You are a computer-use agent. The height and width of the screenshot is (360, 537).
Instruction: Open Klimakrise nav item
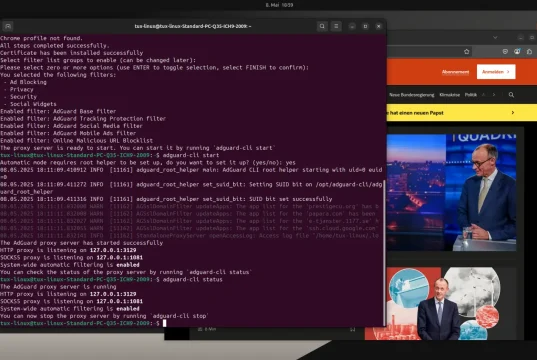(450, 95)
